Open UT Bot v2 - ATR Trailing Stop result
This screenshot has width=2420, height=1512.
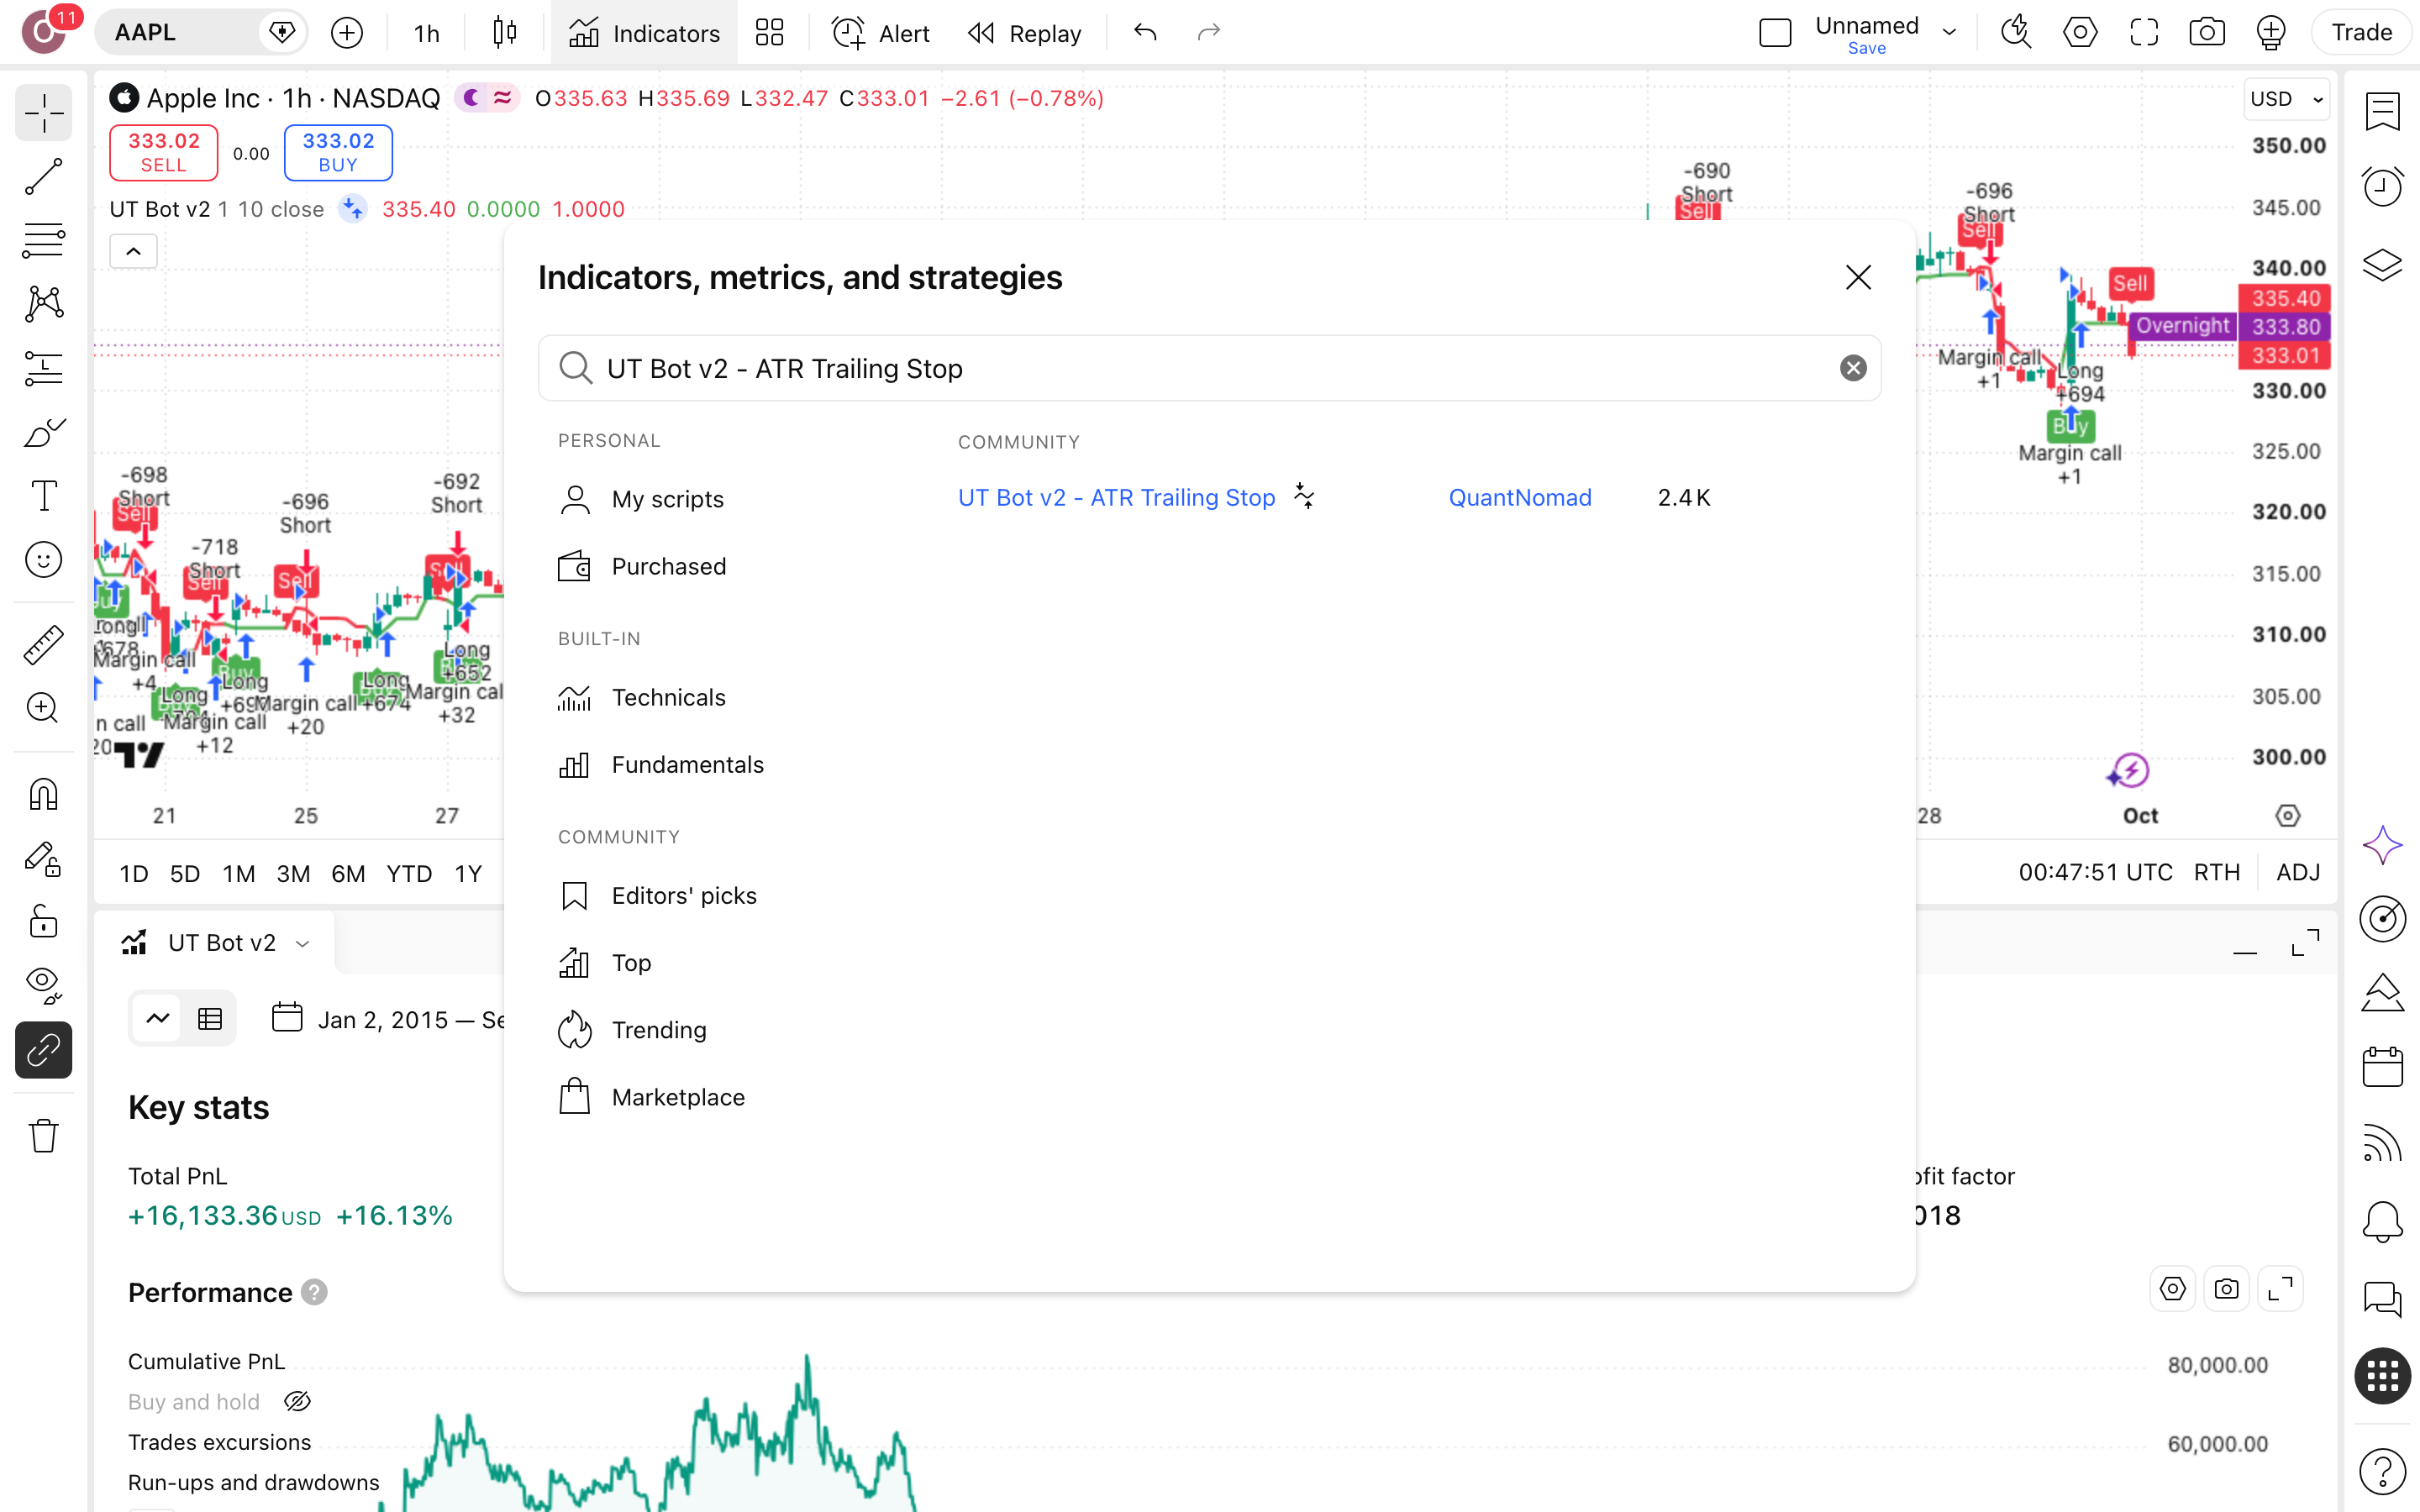pyautogui.click(x=1116, y=497)
